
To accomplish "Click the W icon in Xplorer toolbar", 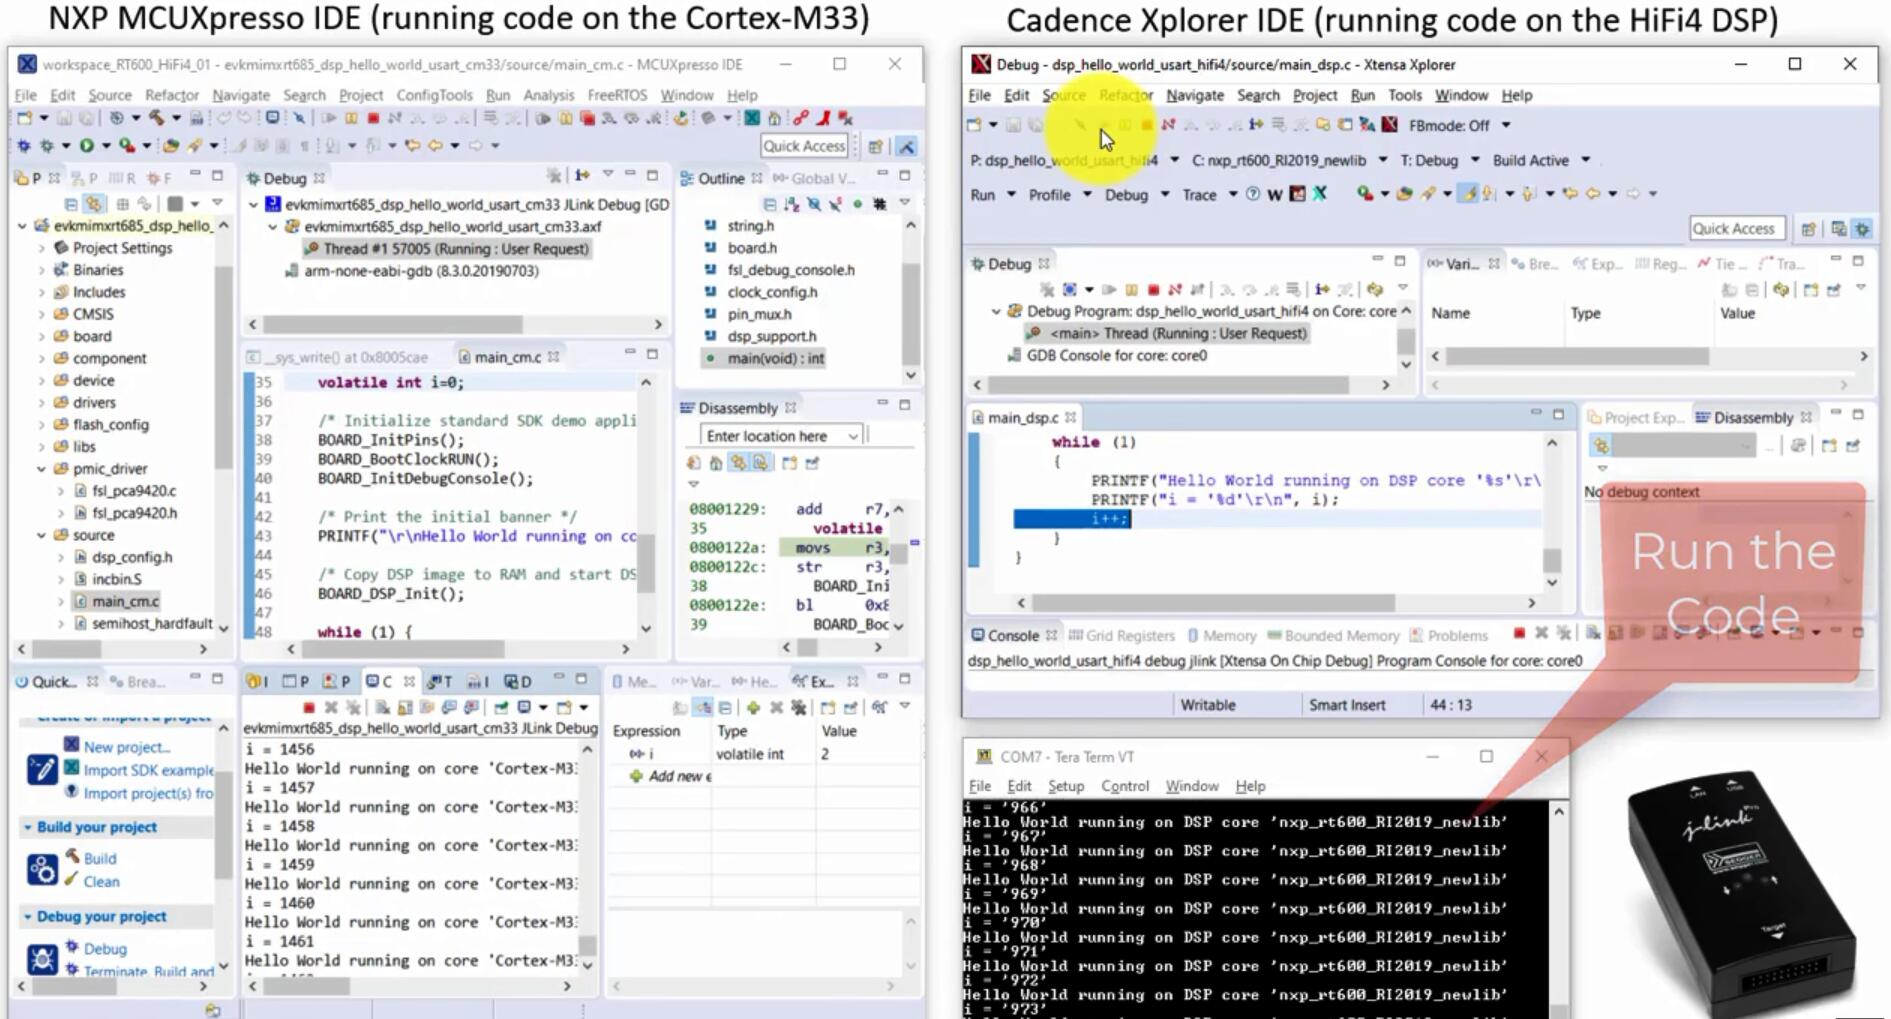I will (1275, 195).
